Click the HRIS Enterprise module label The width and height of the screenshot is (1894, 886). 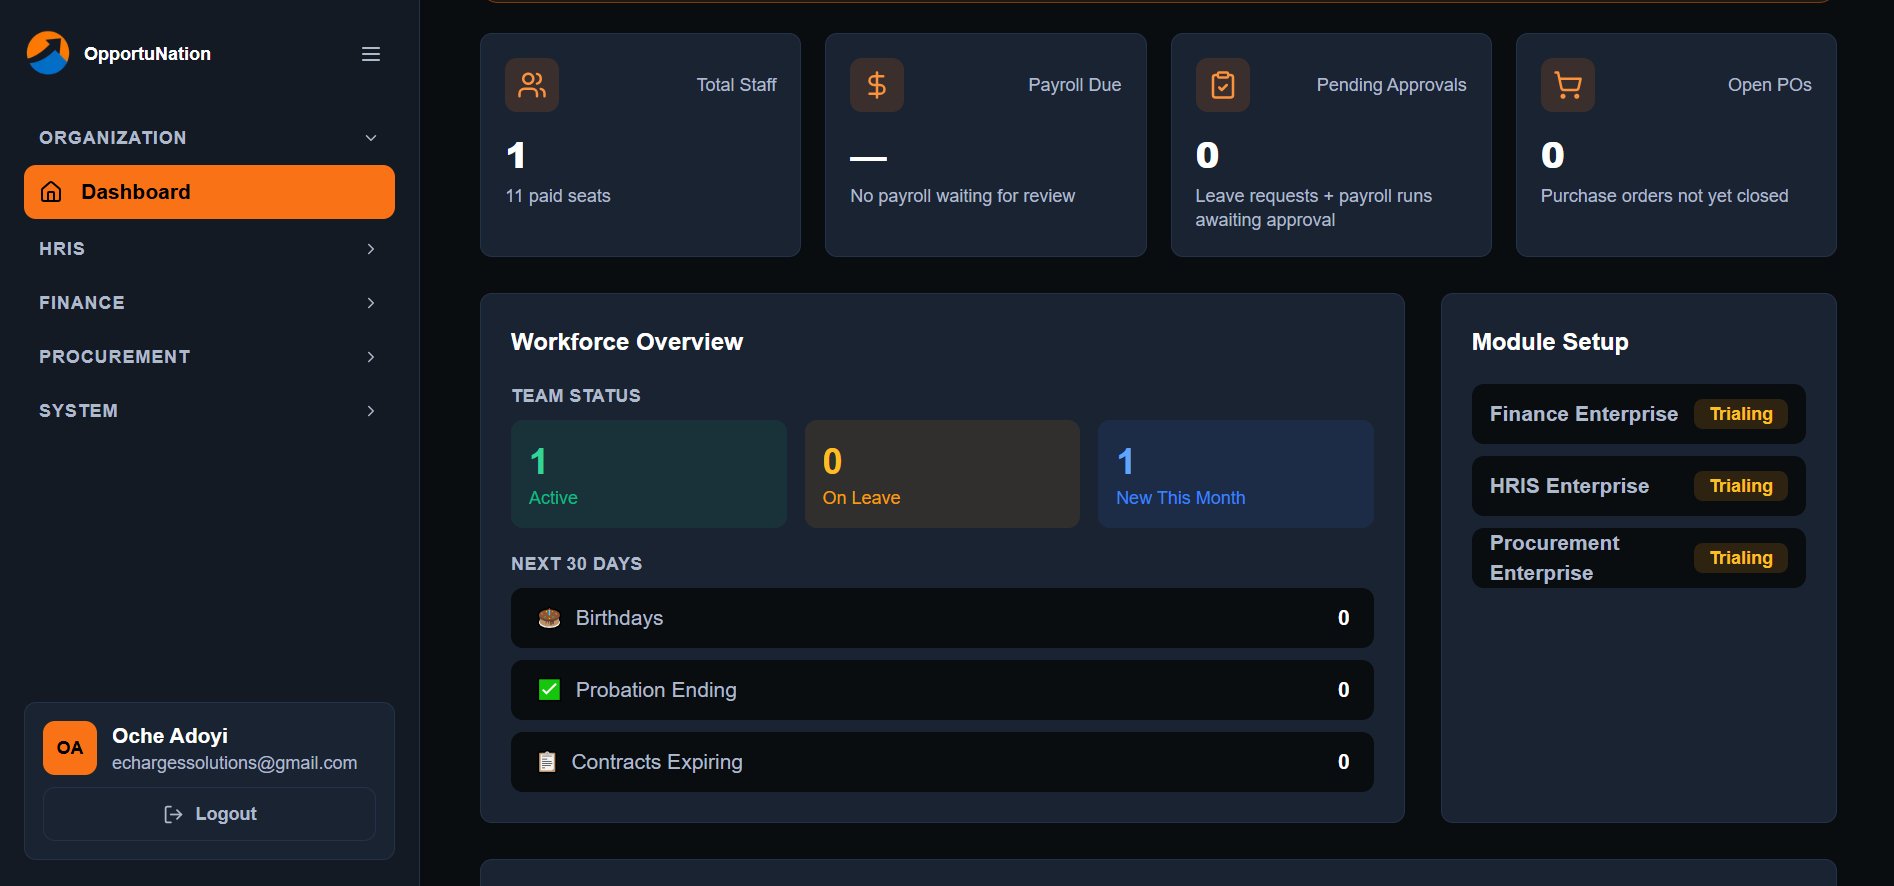[x=1569, y=486]
